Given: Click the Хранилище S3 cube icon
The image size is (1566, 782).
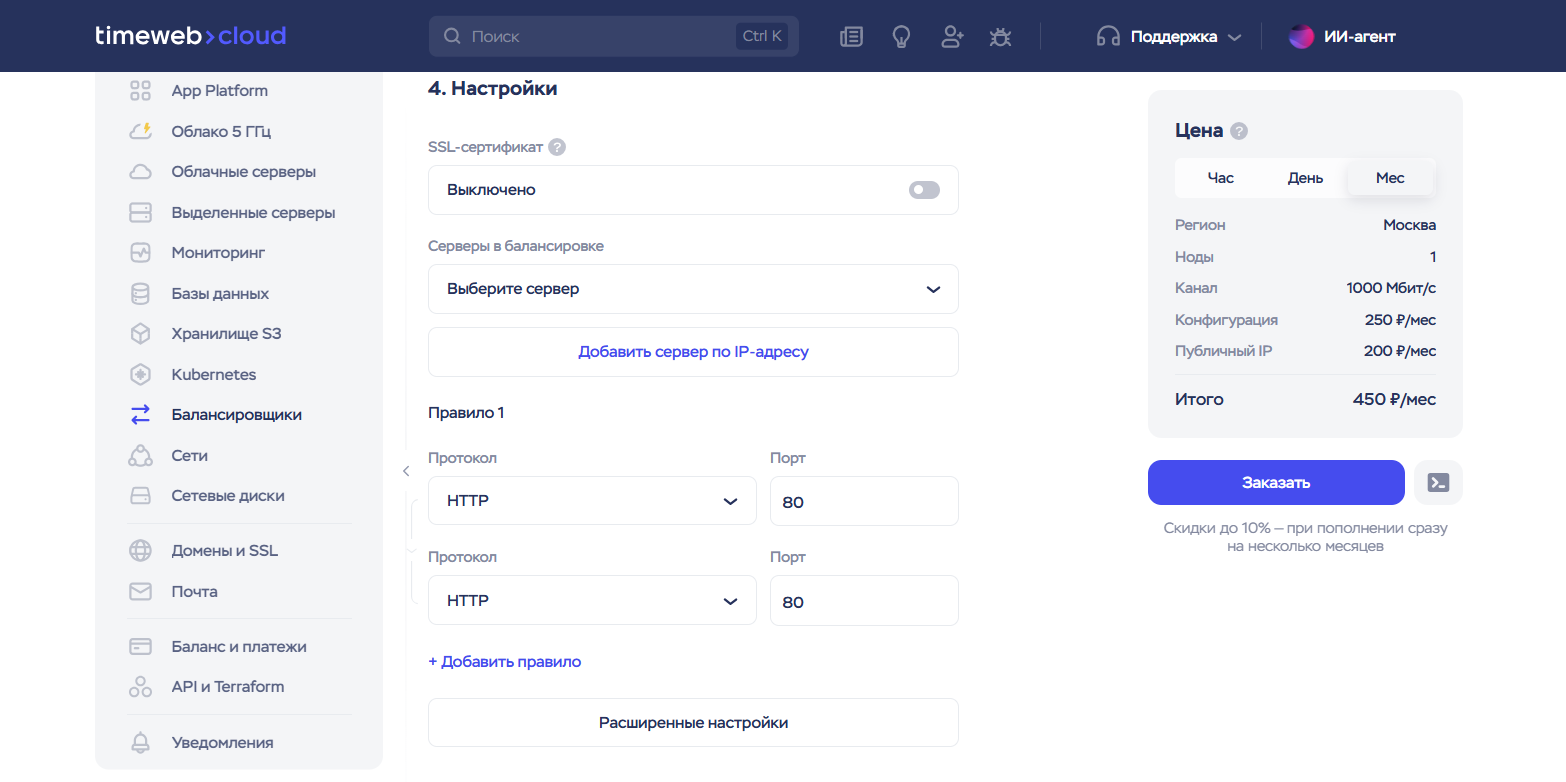Looking at the screenshot, I should point(140,334).
